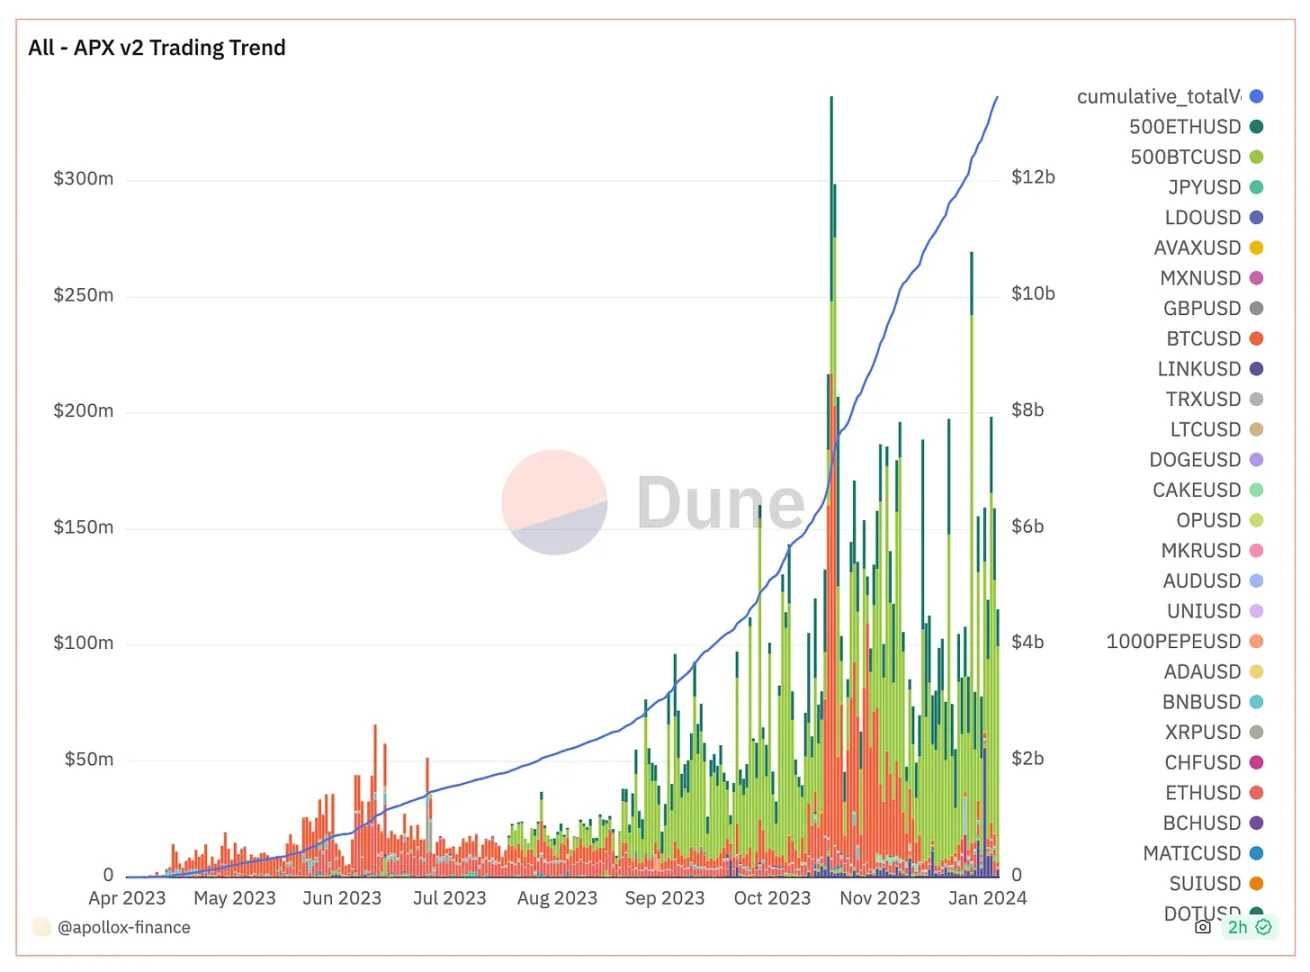Toggle the 500BTCUSD legend entry
Viewport: 1310px width, 972px height.
click(1197, 157)
